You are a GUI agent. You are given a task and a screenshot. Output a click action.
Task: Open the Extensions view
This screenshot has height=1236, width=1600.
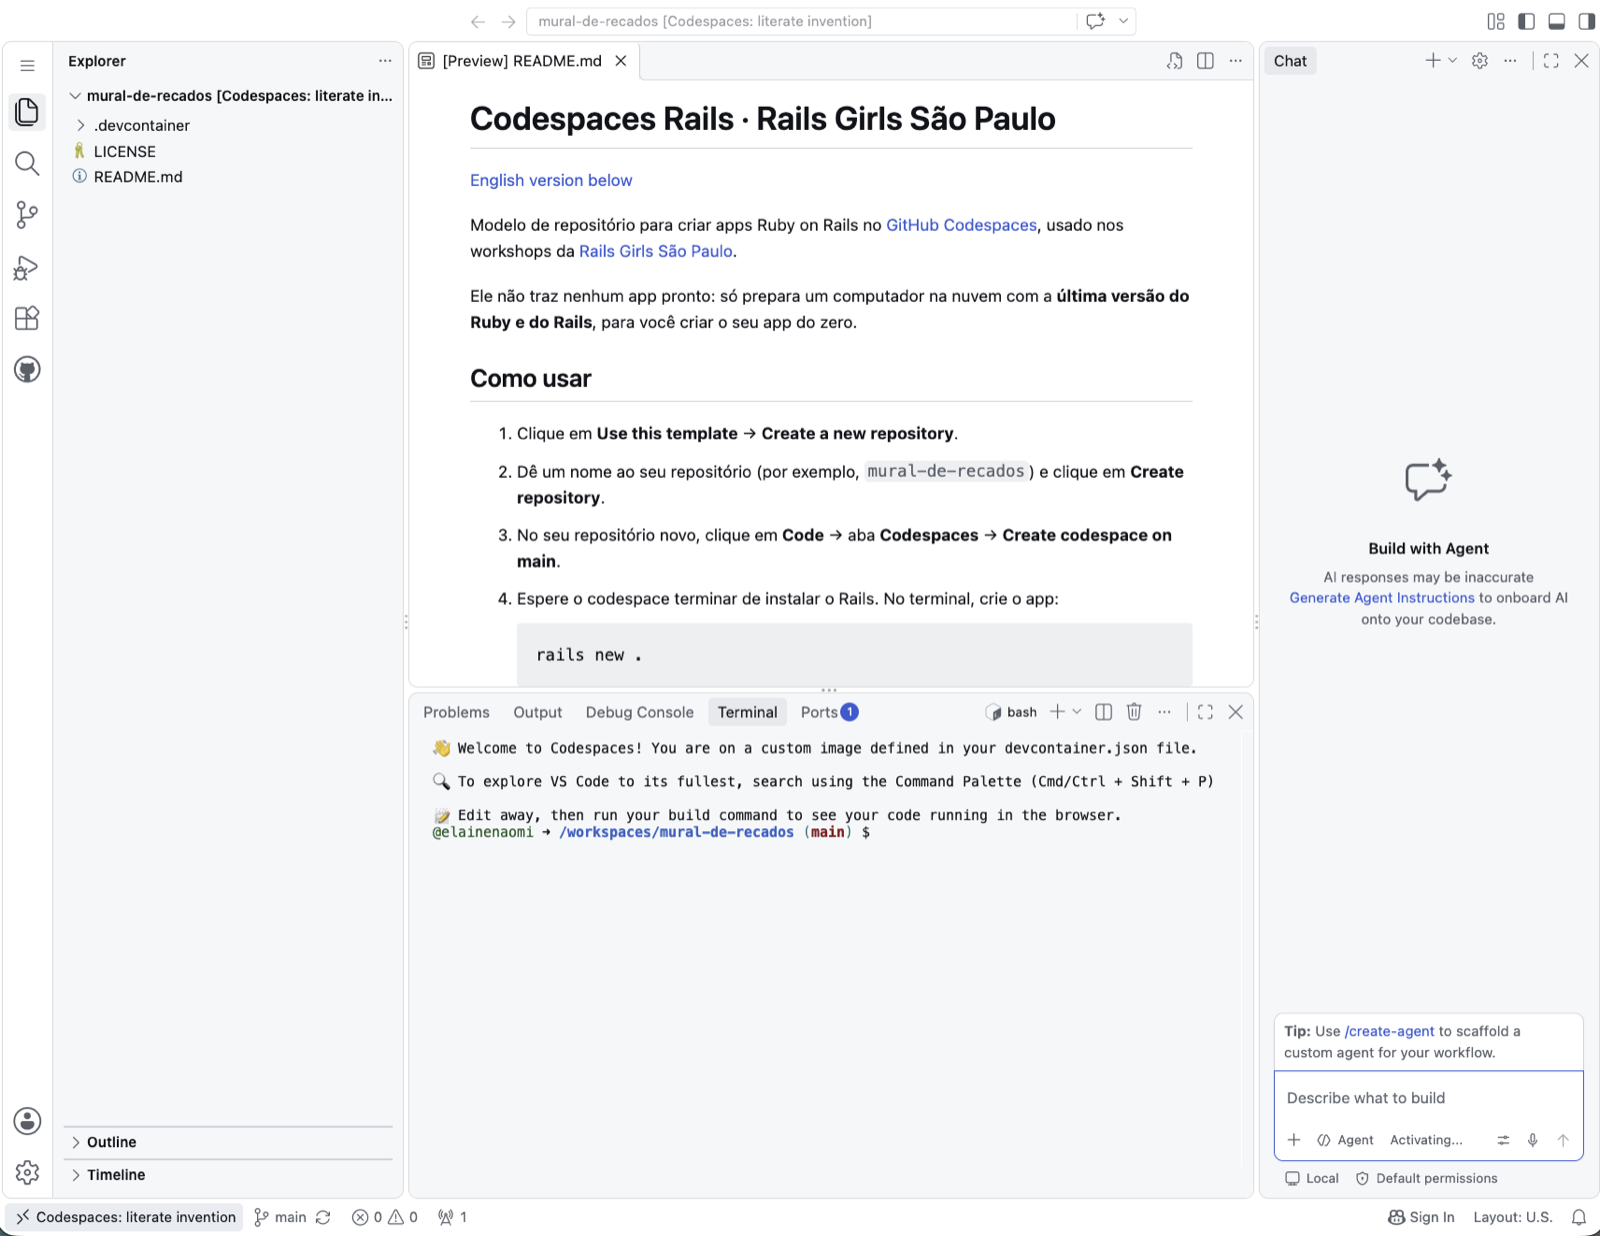pos(27,318)
